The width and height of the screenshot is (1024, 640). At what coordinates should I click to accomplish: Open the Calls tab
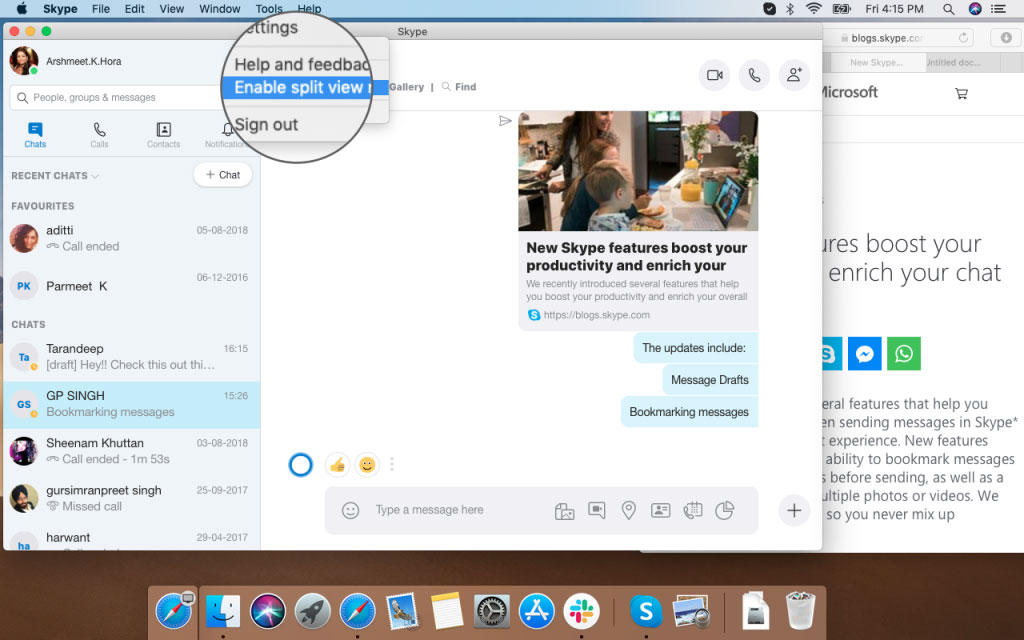click(99, 135)
